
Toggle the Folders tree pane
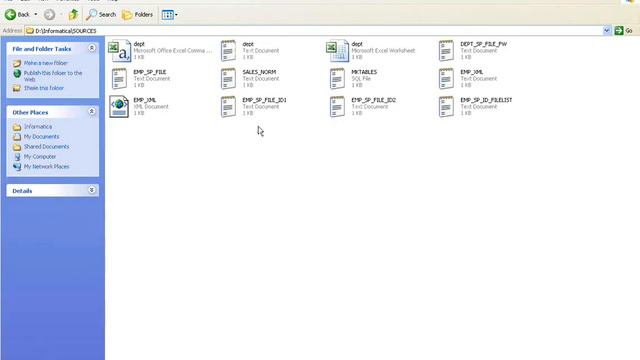pyautogui.click(x=138, y=15)
